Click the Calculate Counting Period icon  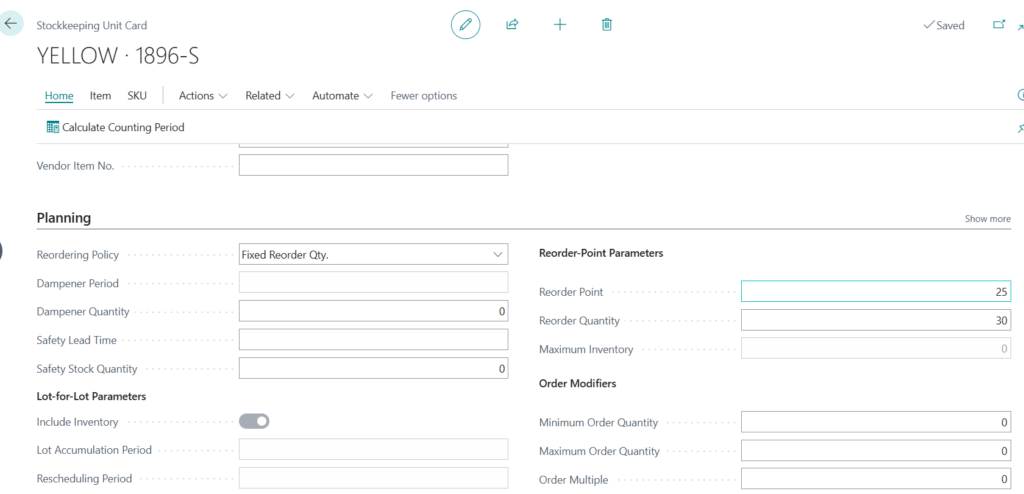[x=53, y=127]
